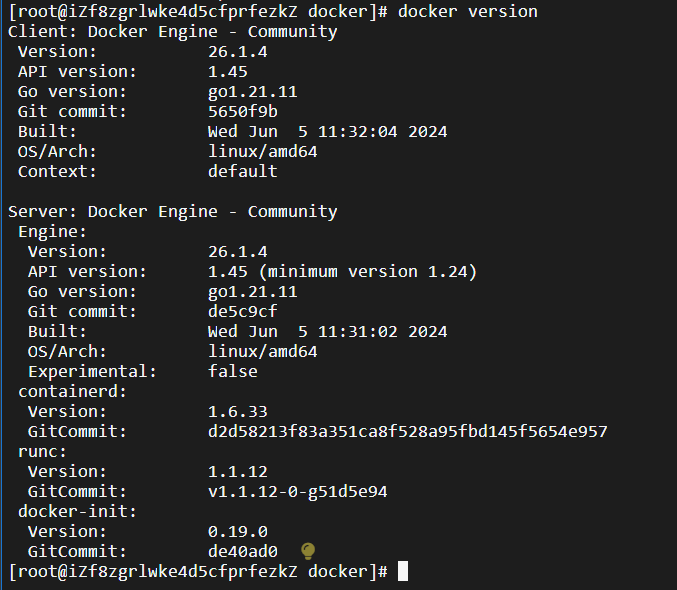Click client Git commit '5650f9b'
This screenshot has width=677, height=590.
[243, 111]
